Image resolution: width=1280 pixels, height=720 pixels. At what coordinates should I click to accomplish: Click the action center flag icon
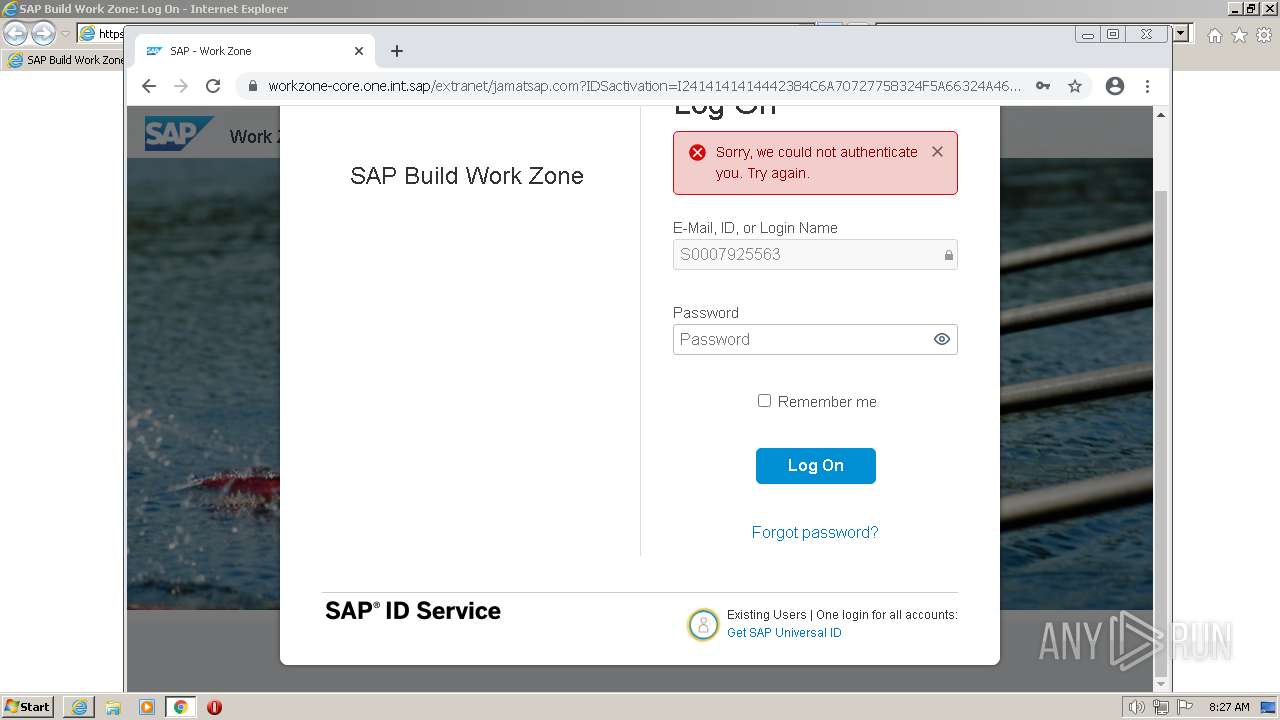pos(1184,707)
